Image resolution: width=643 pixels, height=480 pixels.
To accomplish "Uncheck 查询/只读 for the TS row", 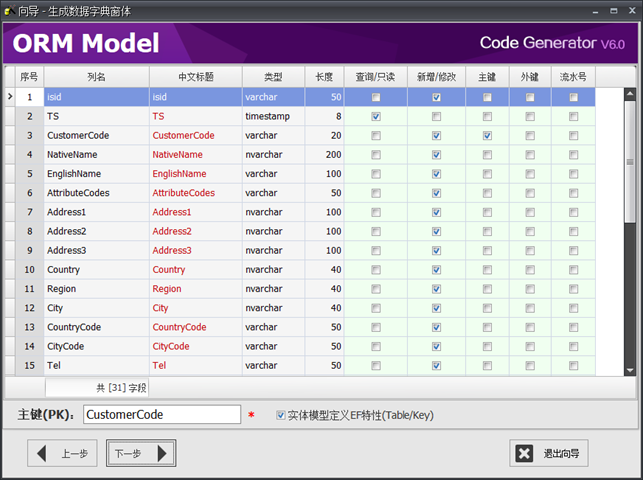I will (375, 116).
